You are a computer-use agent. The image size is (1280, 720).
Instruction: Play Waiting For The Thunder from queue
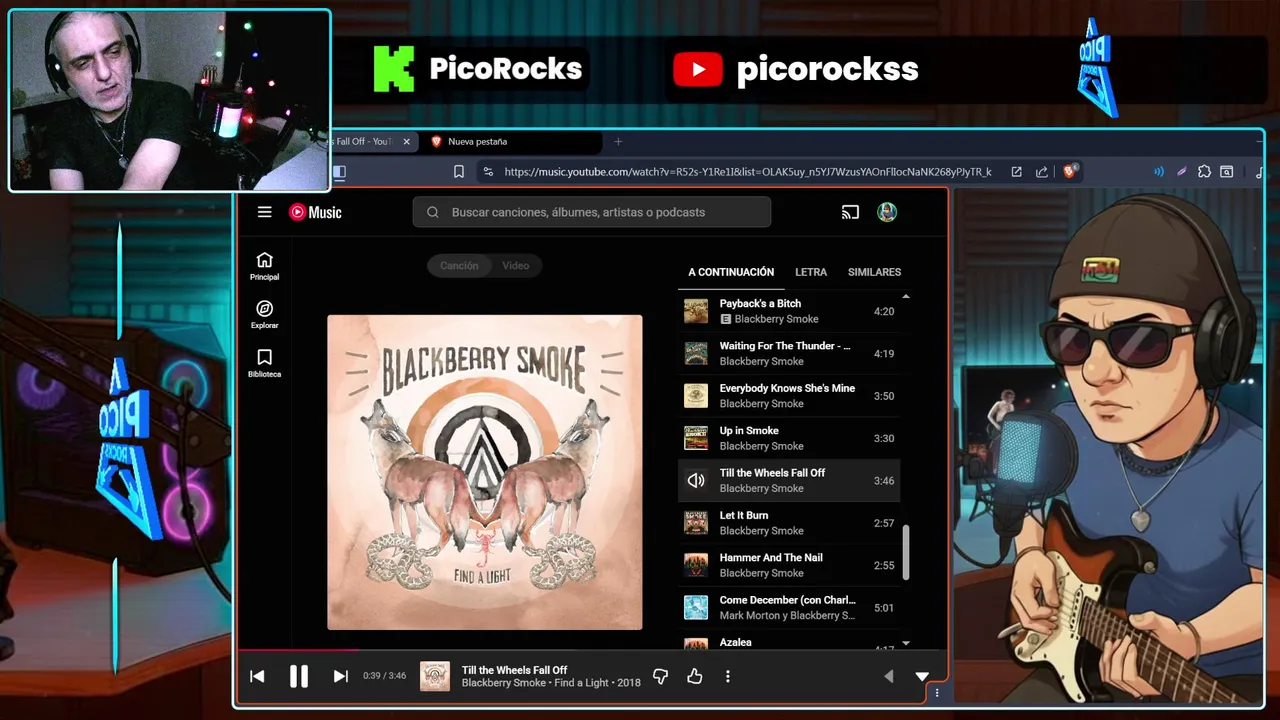(x=789, y=353)
